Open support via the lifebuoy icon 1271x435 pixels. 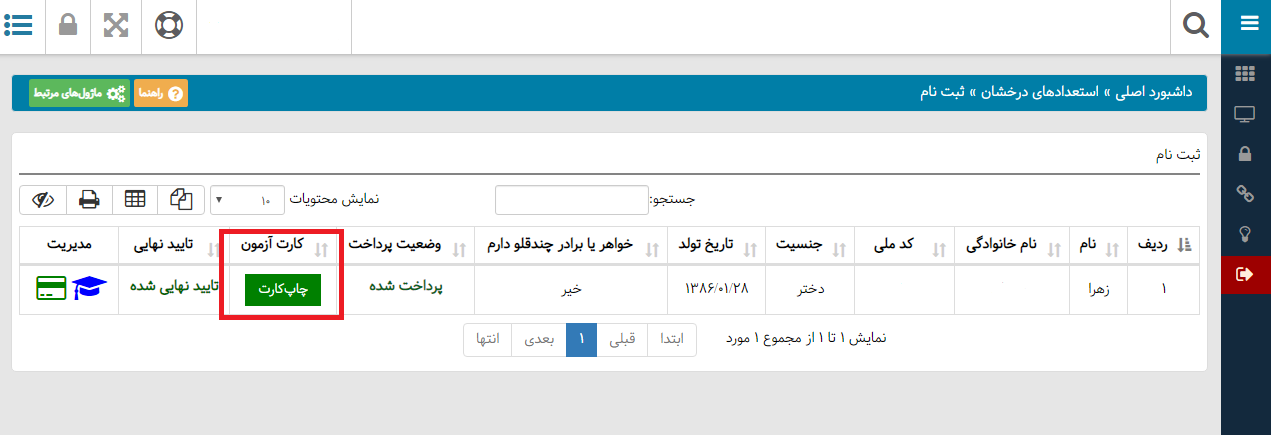[169, 25]
